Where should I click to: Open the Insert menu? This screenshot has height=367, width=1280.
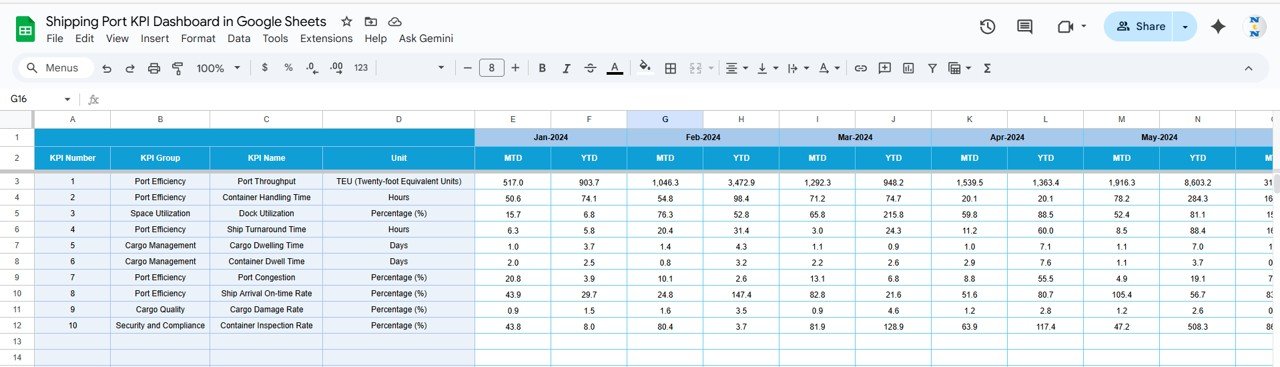pyautogui.click(x=155, y=38)
